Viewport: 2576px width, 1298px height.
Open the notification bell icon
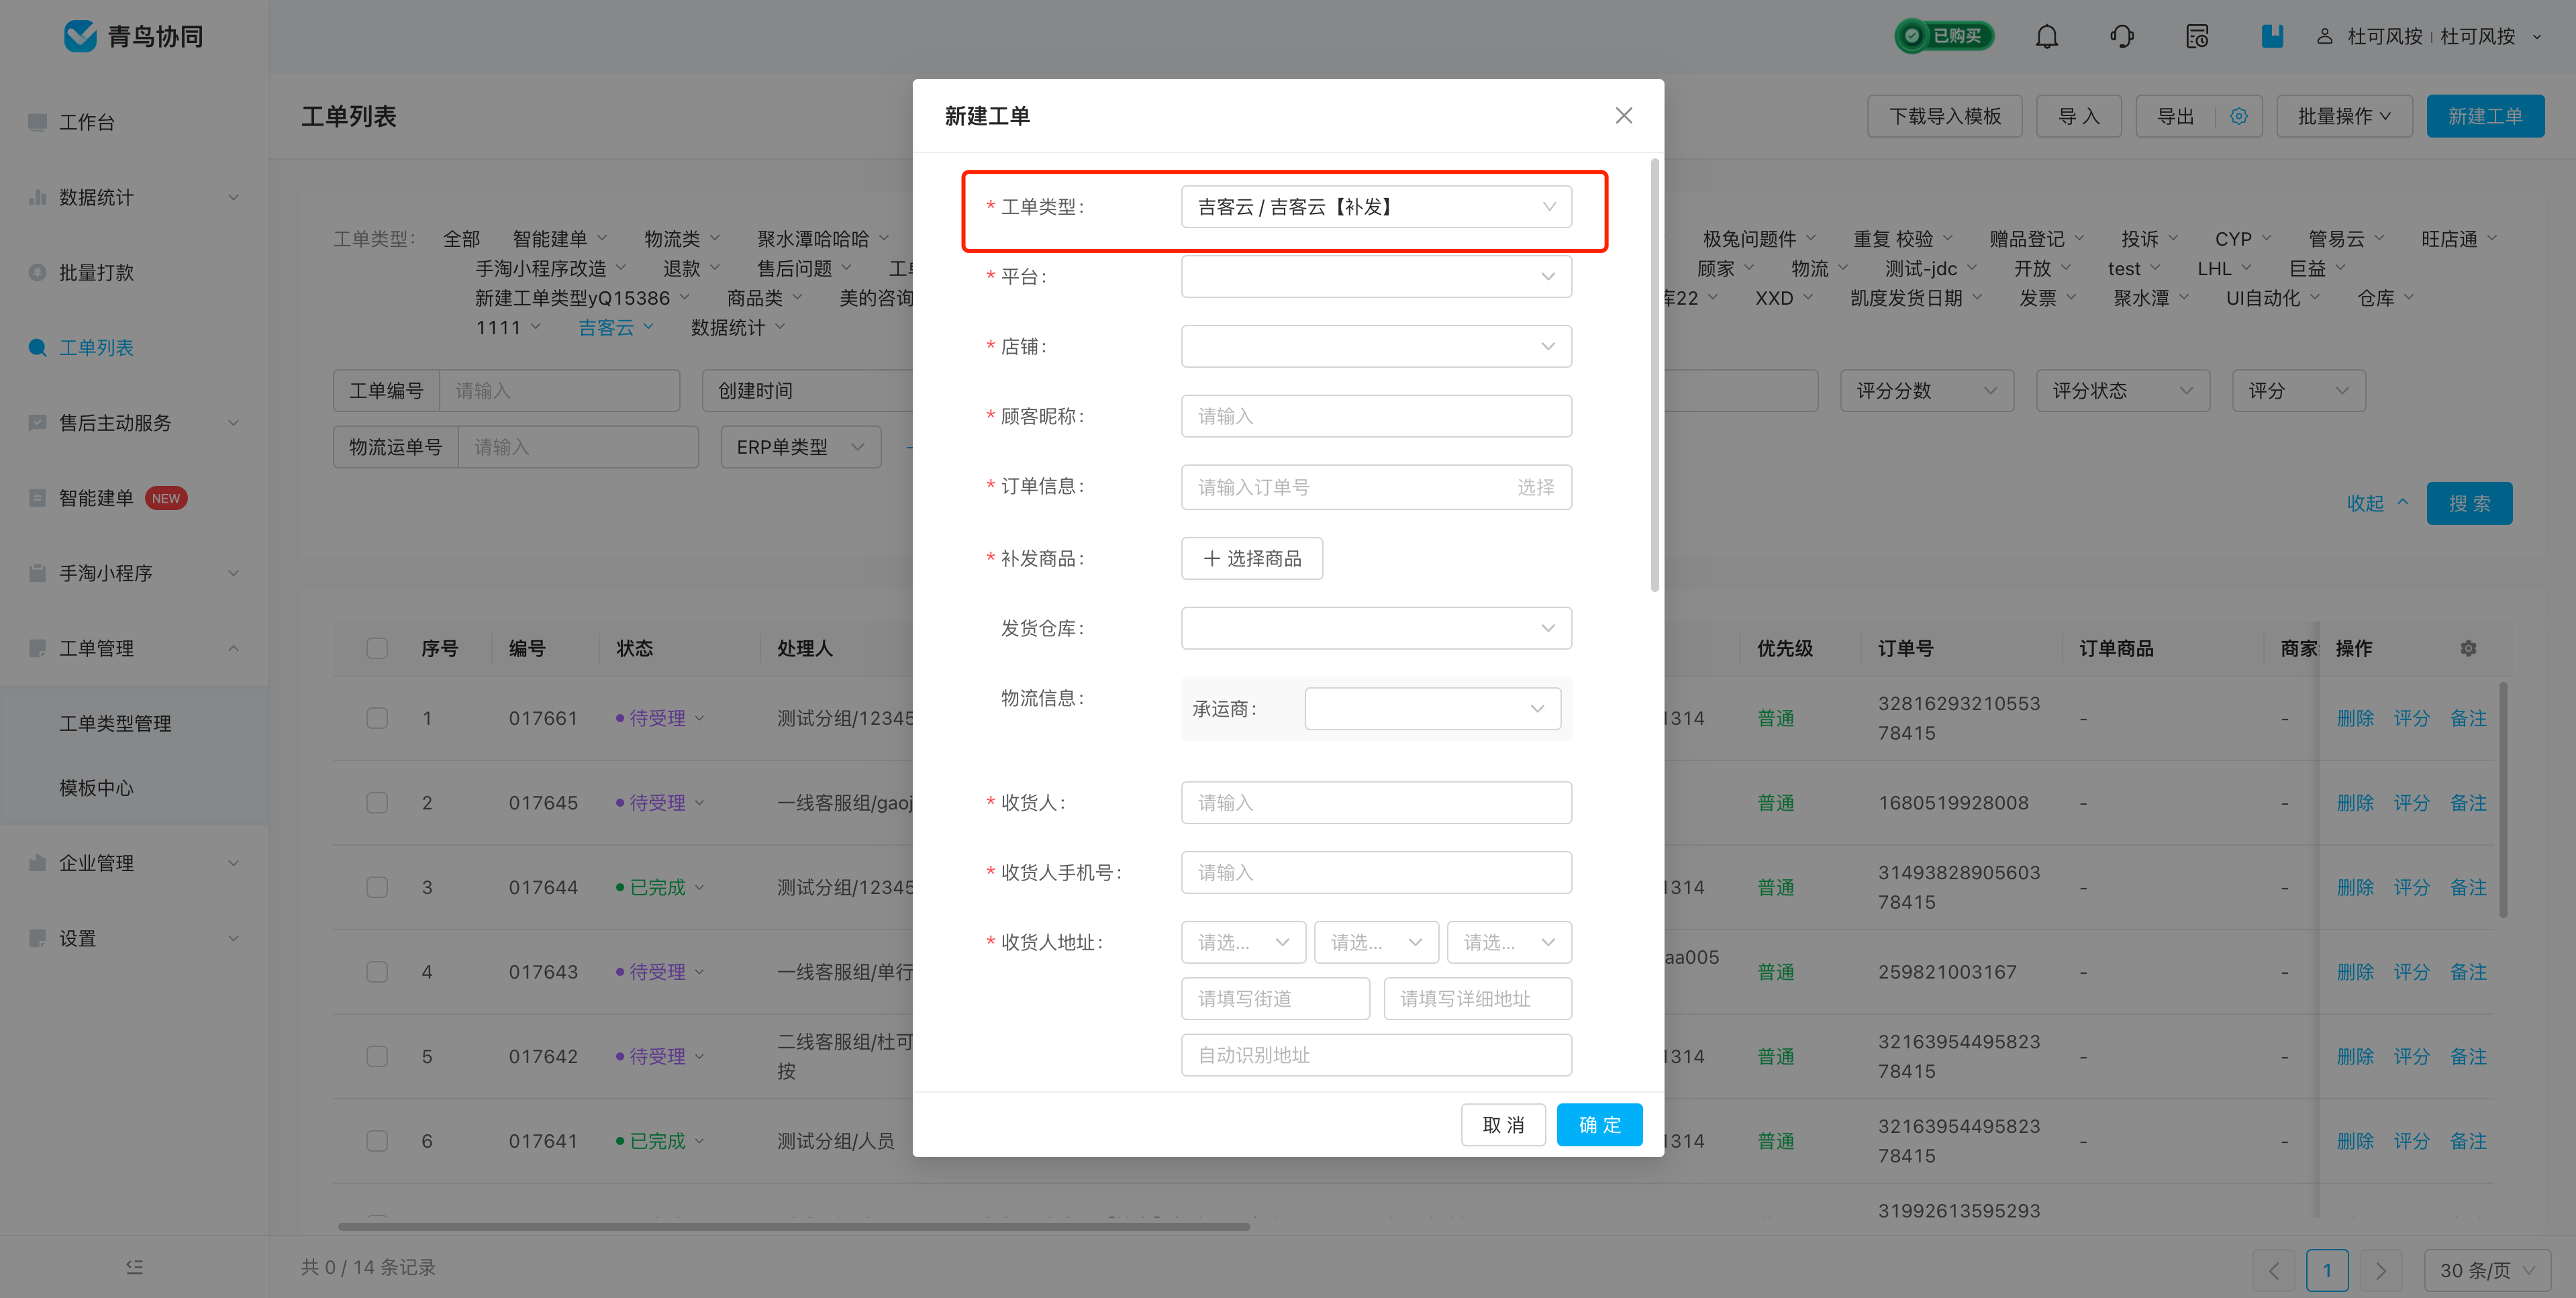(x=2047, y=36)
